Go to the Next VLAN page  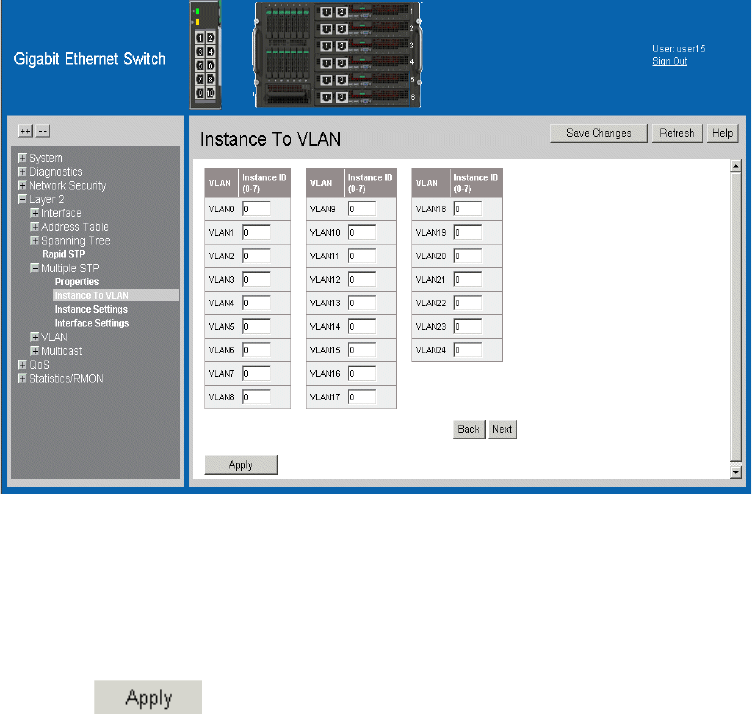502,429
